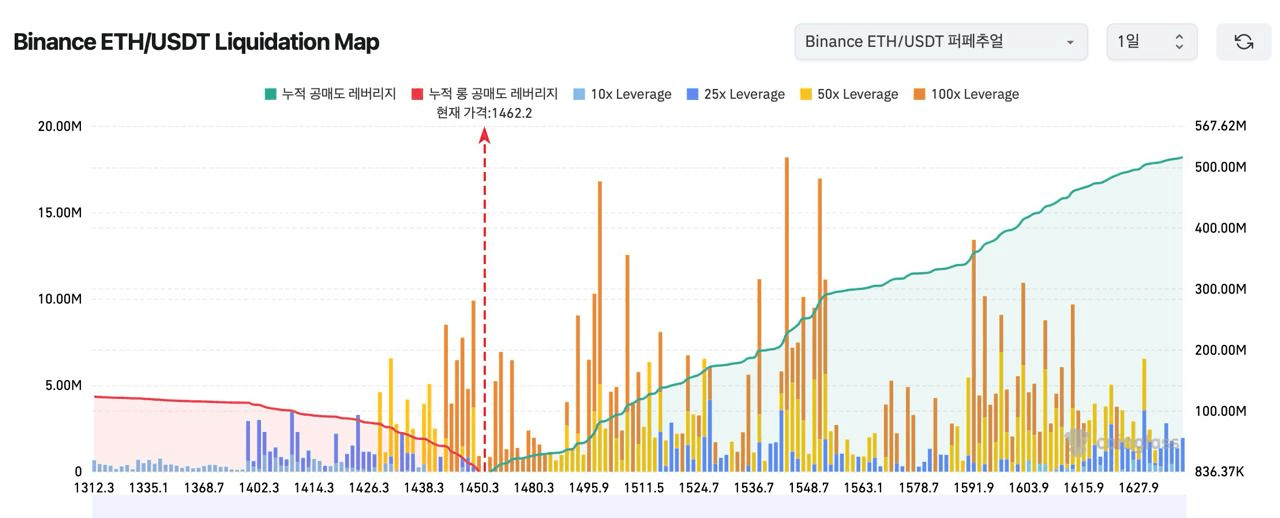The width and height of the screenshot is (1280, 518).
Task: Click the 현재 가격:1462.2 price label
Action: click(x=484, y=113)
